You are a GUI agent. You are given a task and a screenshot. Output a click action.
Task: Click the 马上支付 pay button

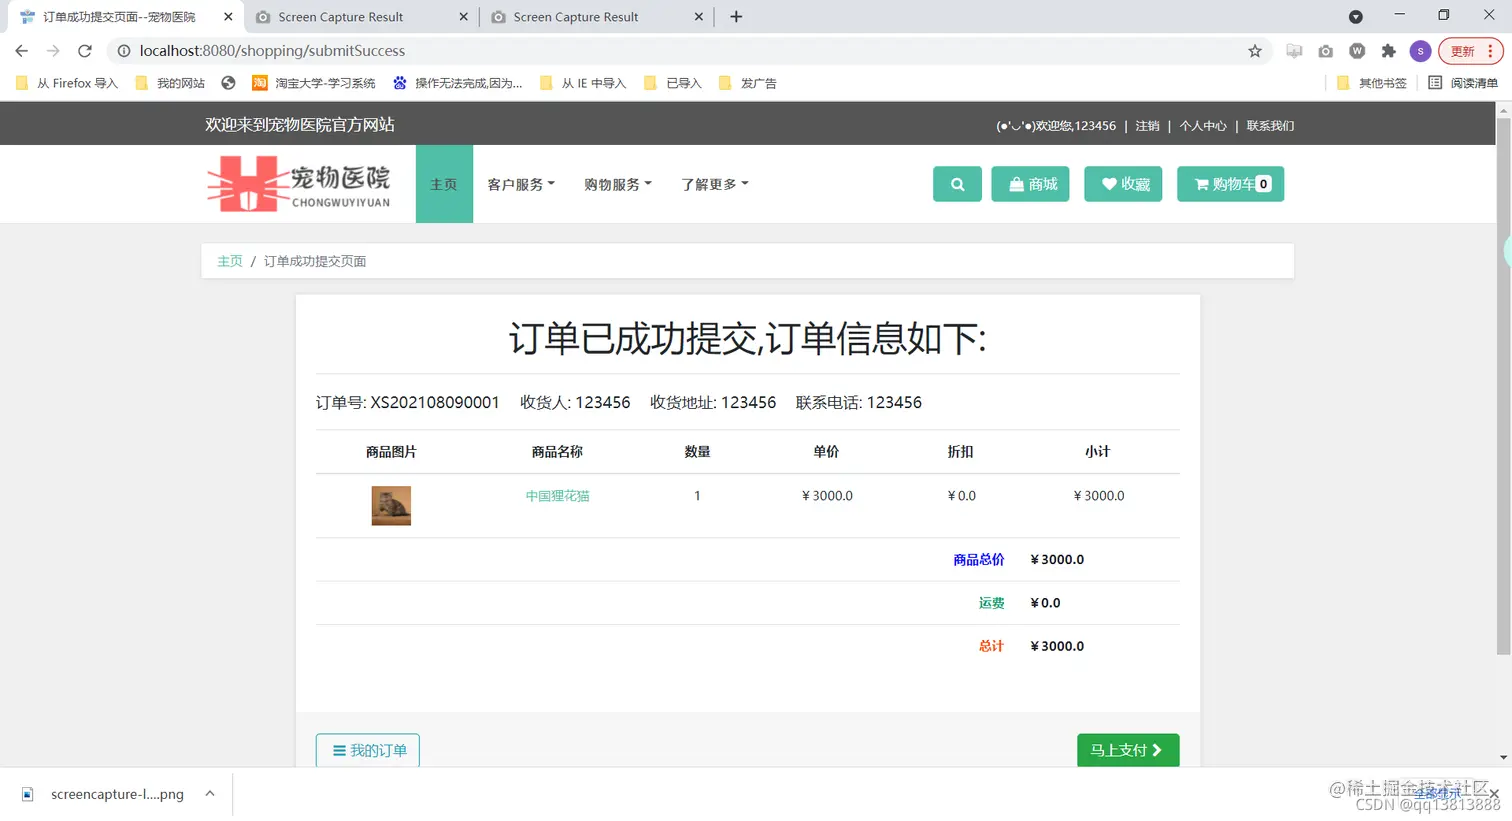pos(1128,750)
